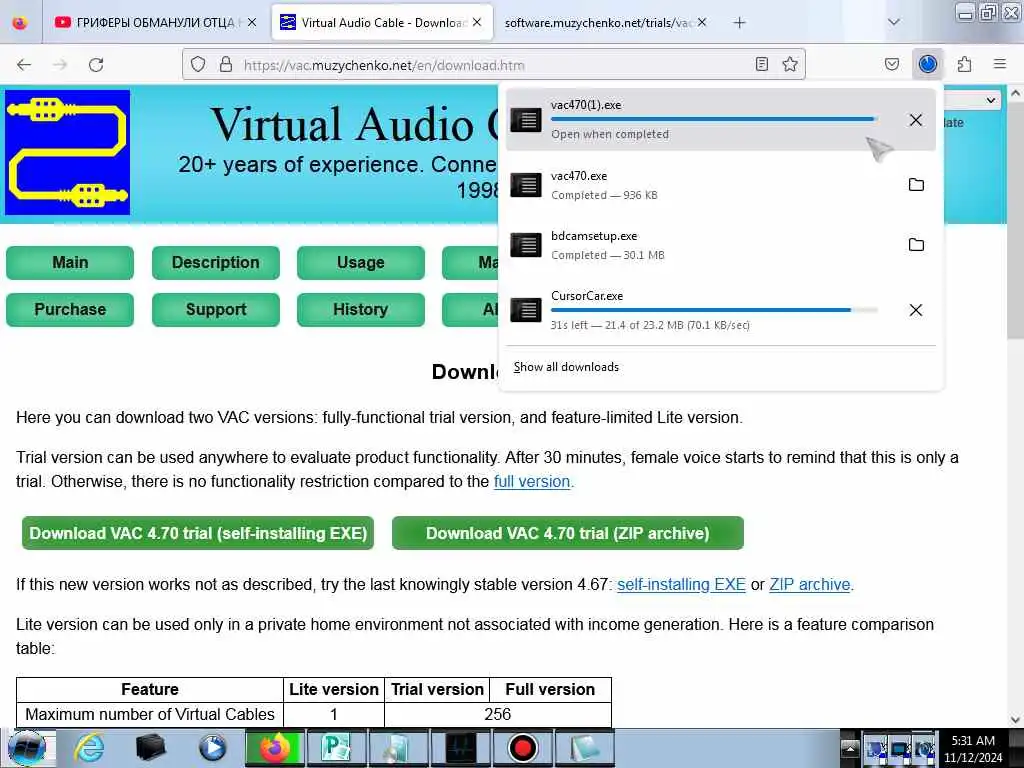Open the Support page button
Viewport: 1024px width, 768px height.
click(x=216, y=310)
